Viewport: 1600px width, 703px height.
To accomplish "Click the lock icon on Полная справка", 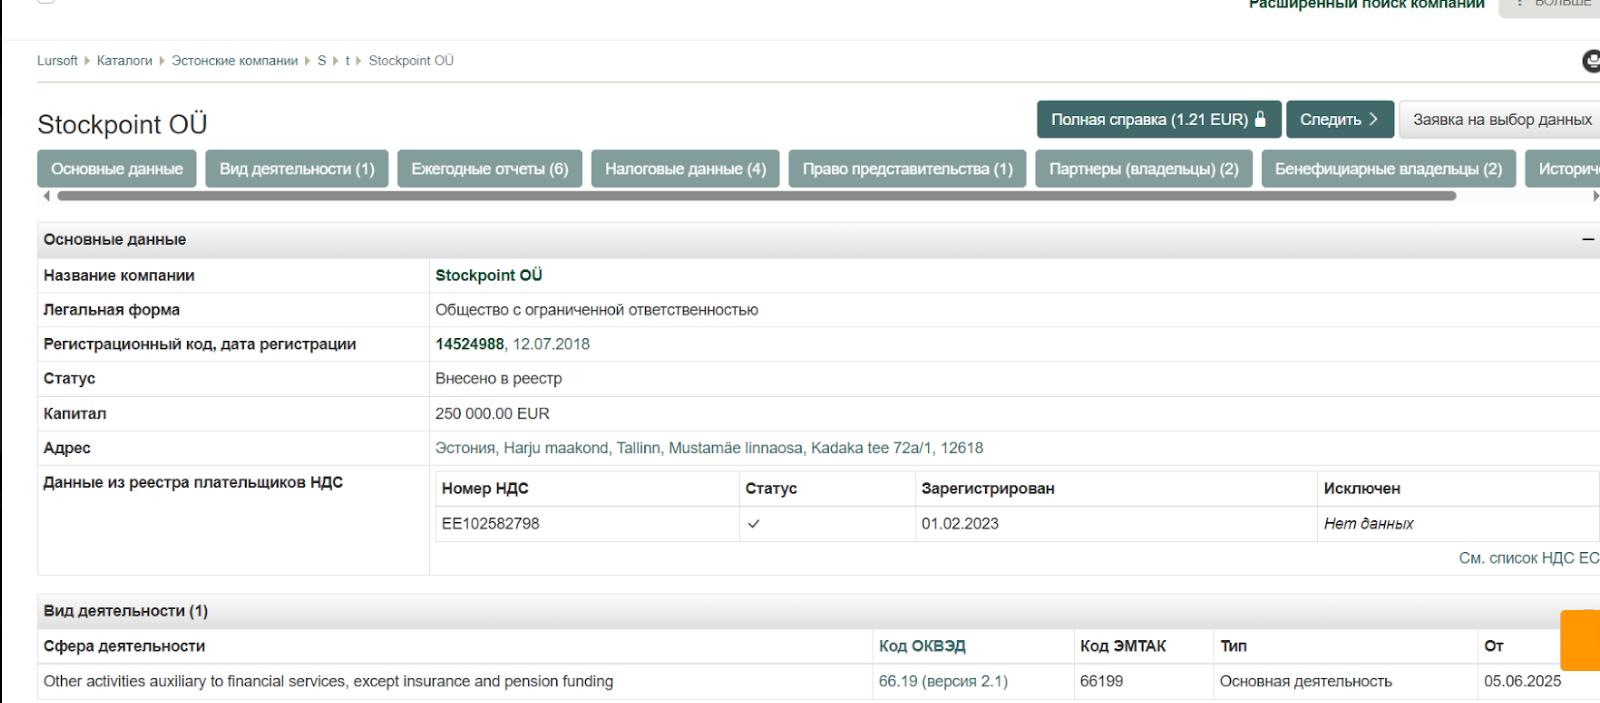I will click(1261, 119).
